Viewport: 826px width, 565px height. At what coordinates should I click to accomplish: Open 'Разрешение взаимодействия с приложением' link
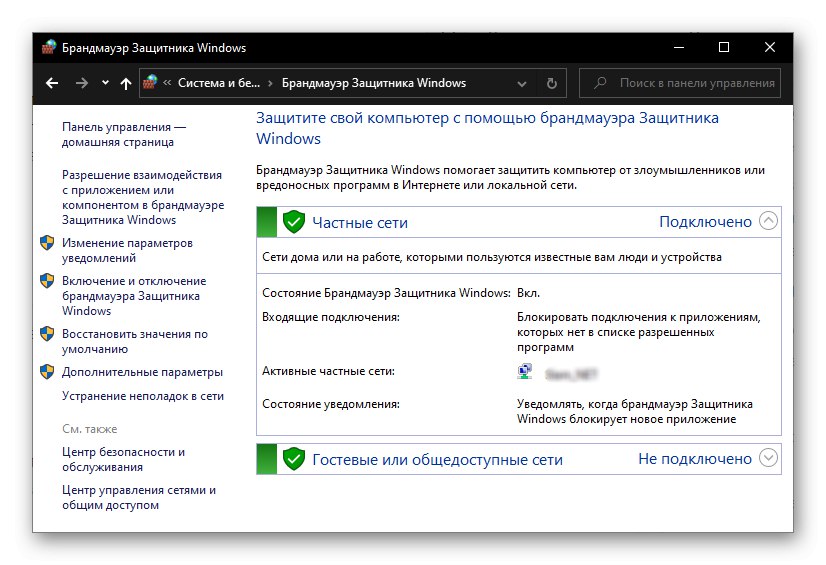143,197
